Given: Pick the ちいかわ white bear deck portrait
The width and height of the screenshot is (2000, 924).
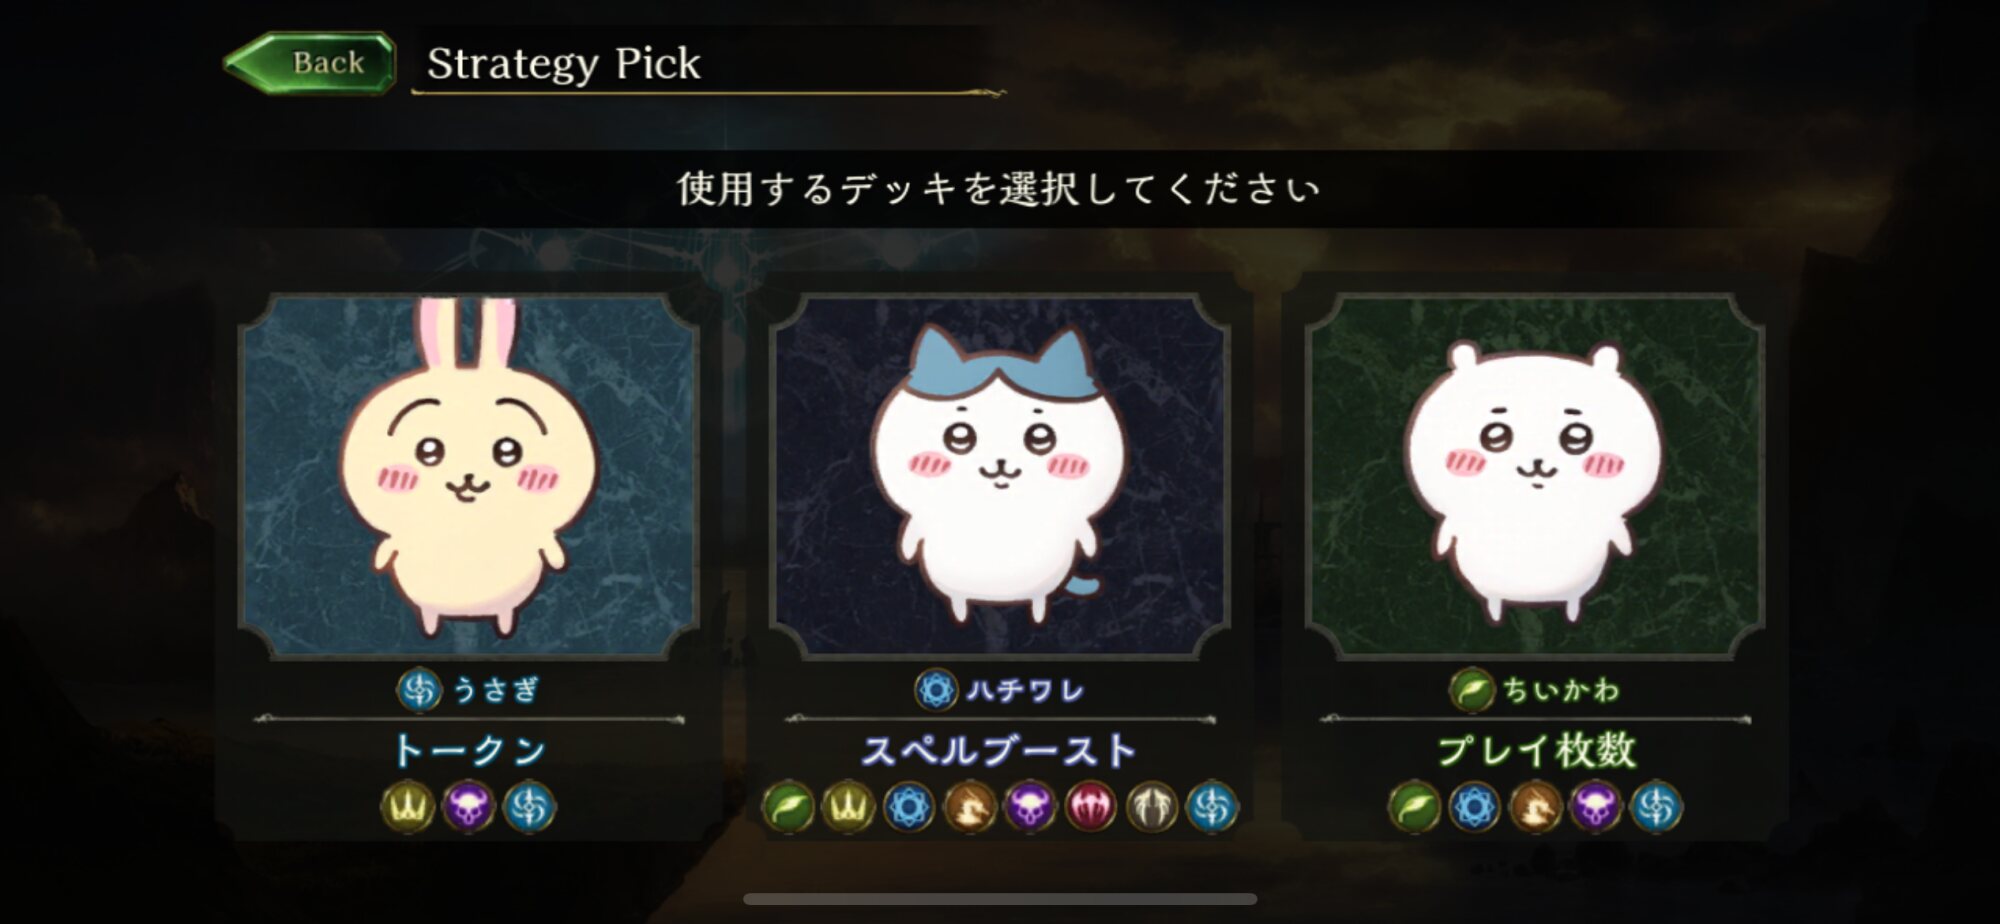Looking at the screenshot, I should 1535,475.
